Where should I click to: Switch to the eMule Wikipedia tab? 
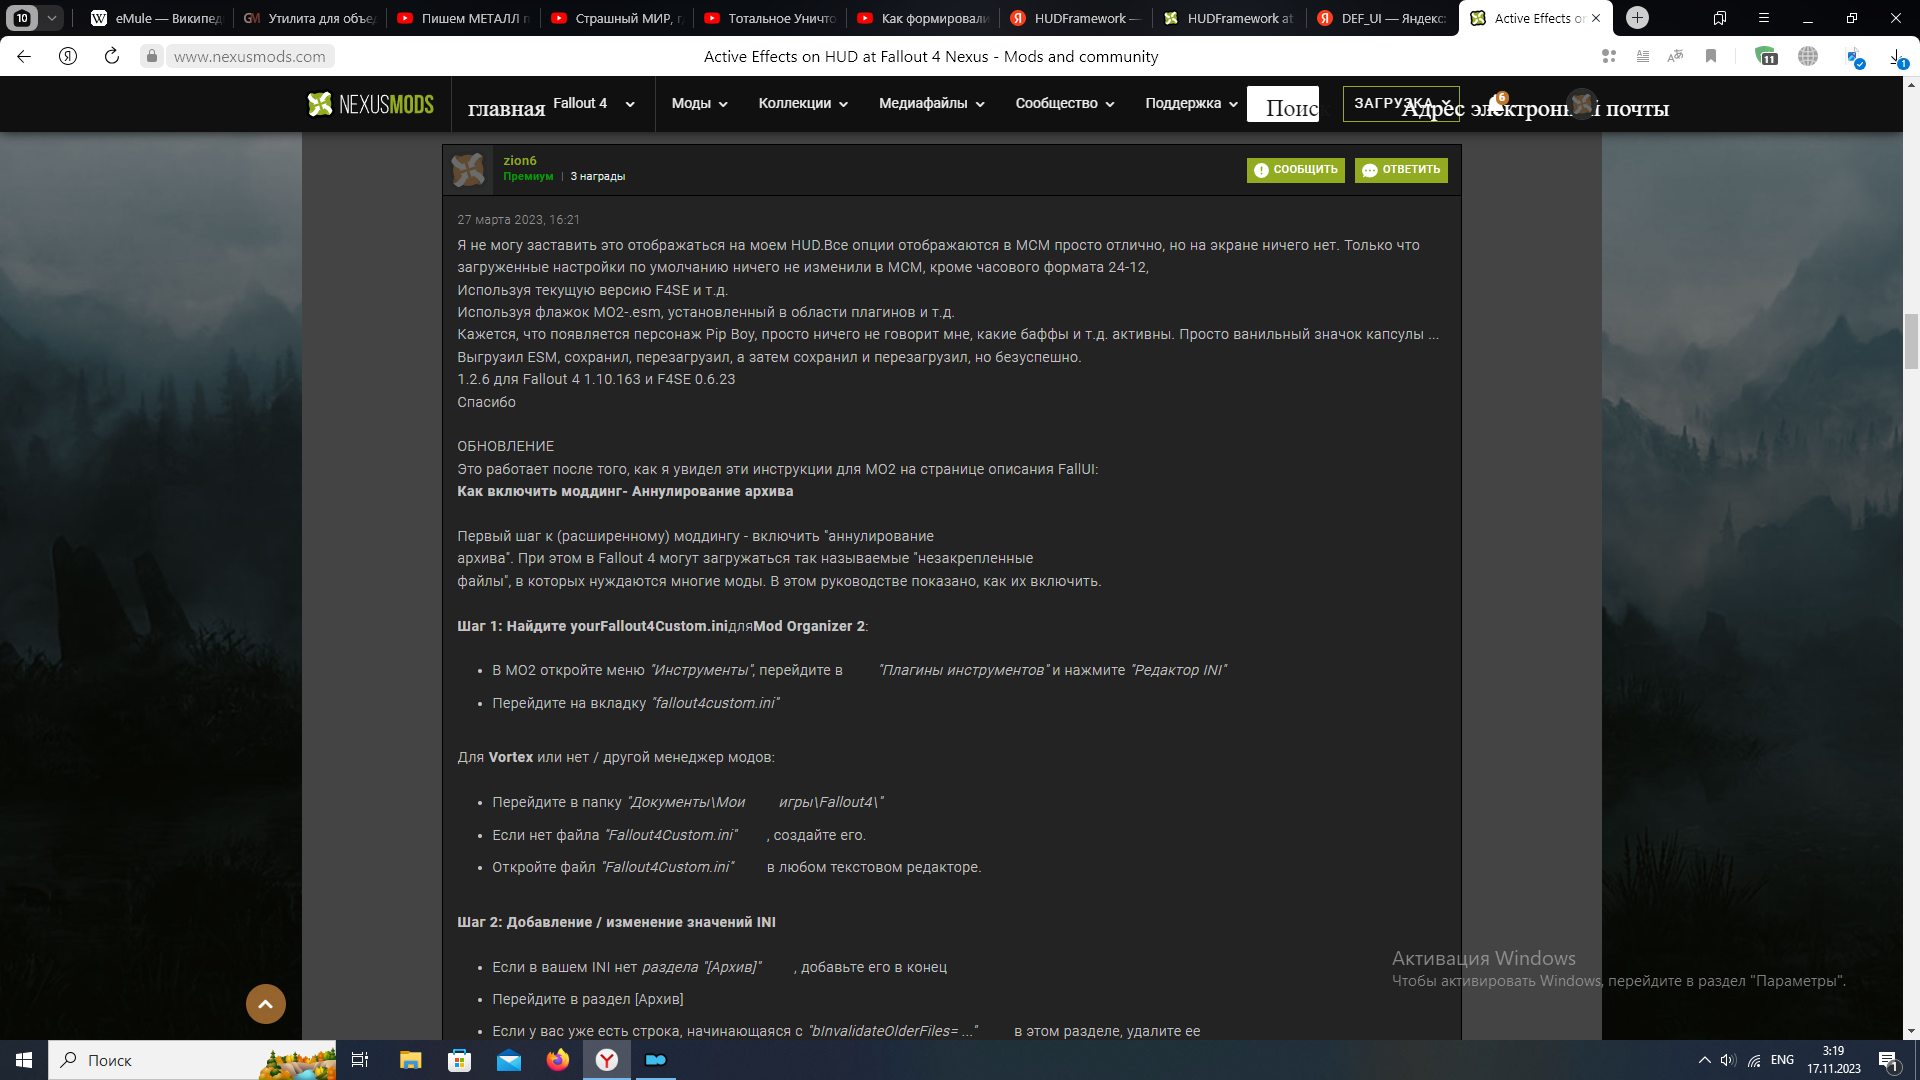coord(156,18)
